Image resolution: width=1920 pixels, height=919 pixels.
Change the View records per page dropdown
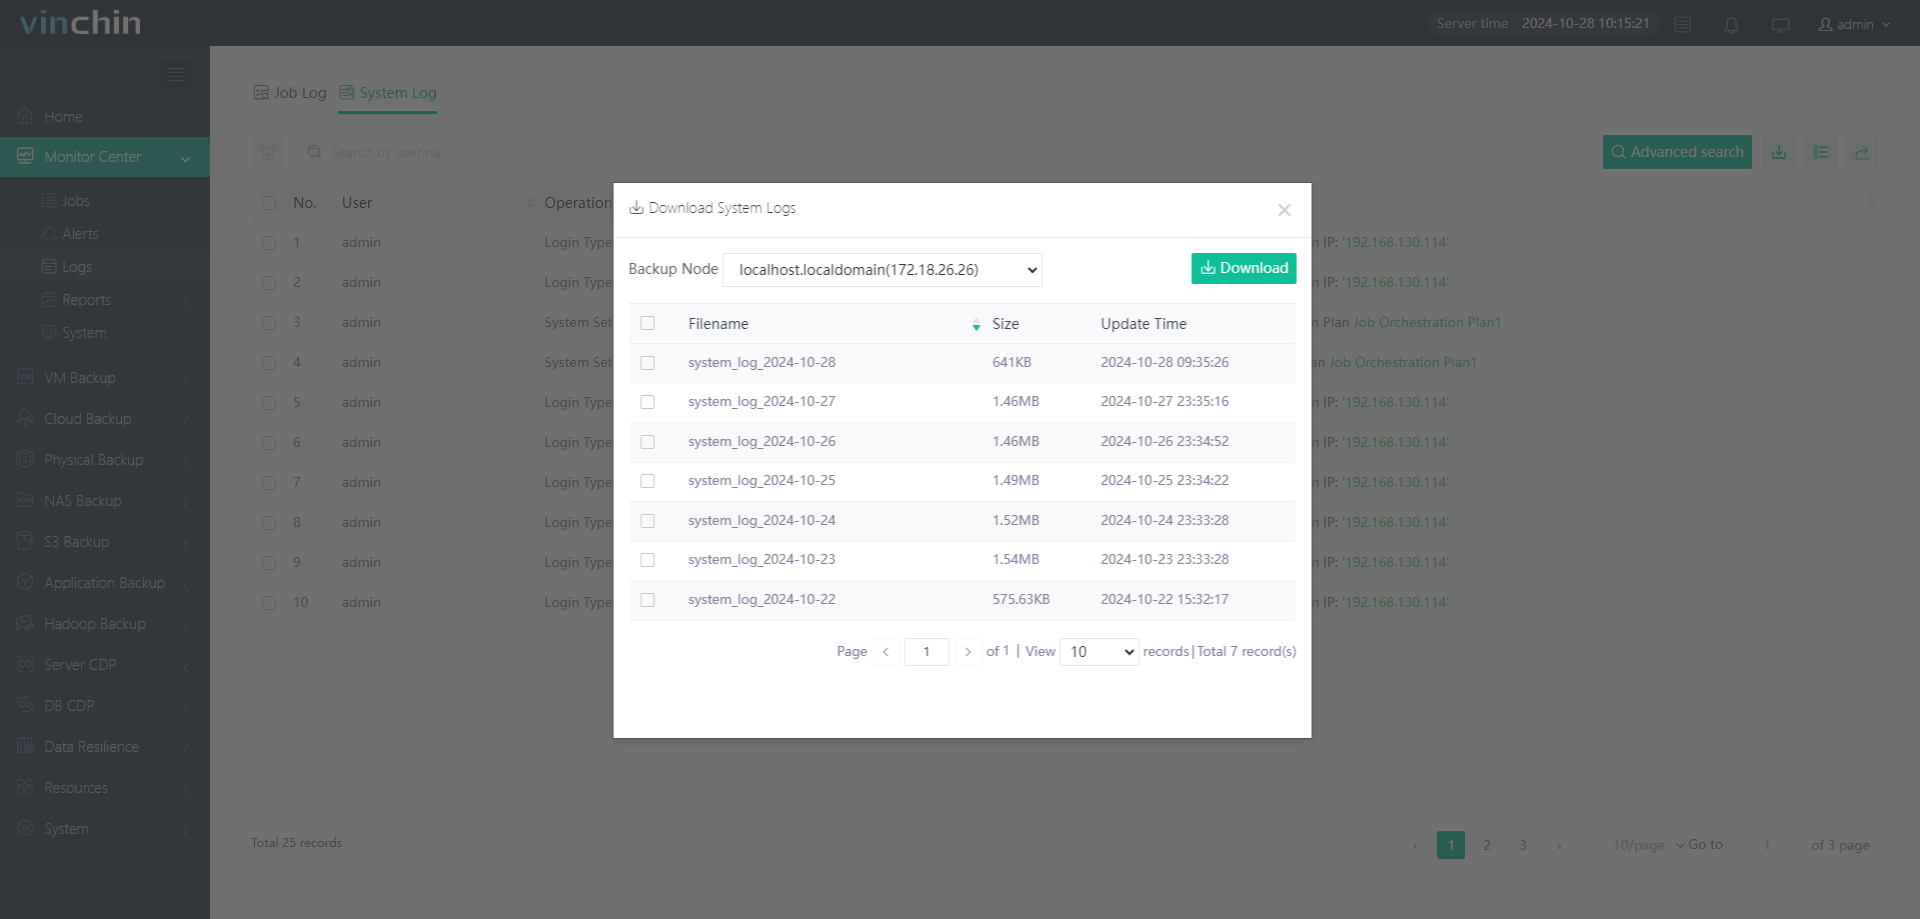tap(1098, 651)
